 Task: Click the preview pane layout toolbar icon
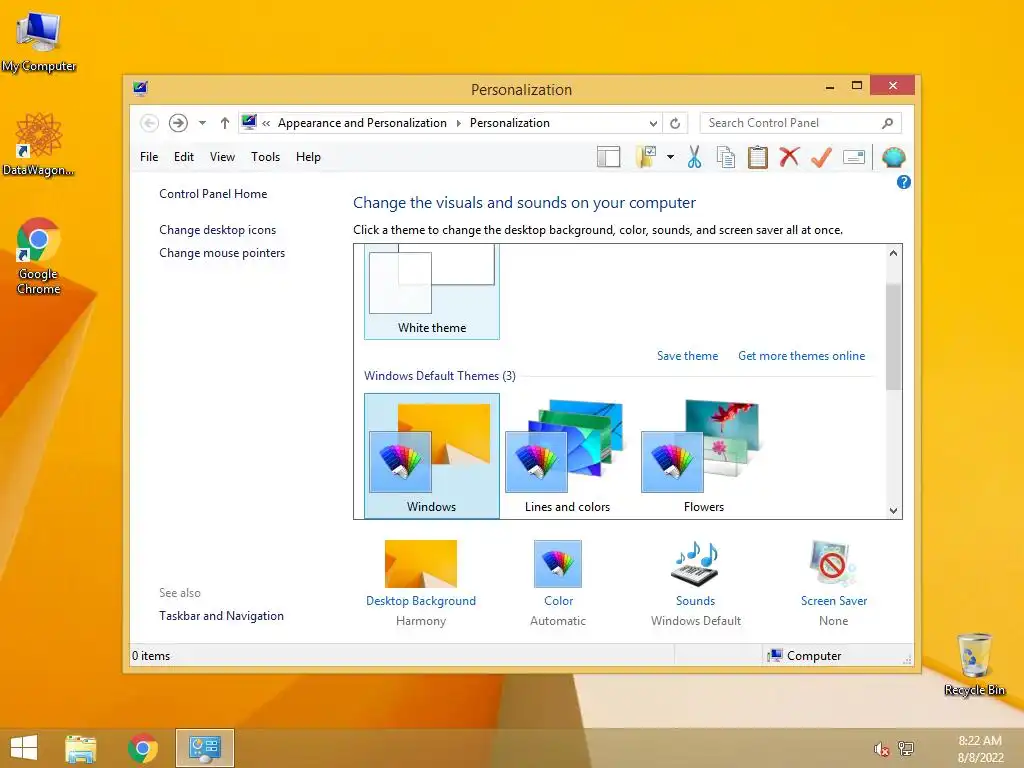(608, 157)
